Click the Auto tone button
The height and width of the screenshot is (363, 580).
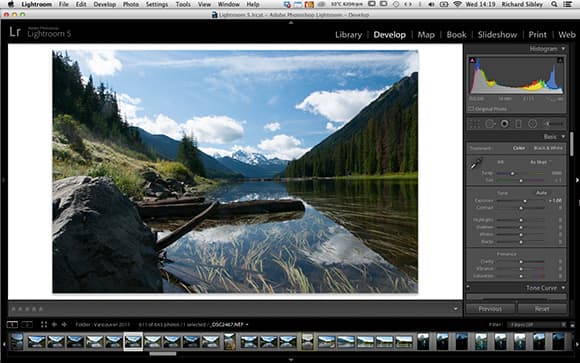[x=542, y=193]
